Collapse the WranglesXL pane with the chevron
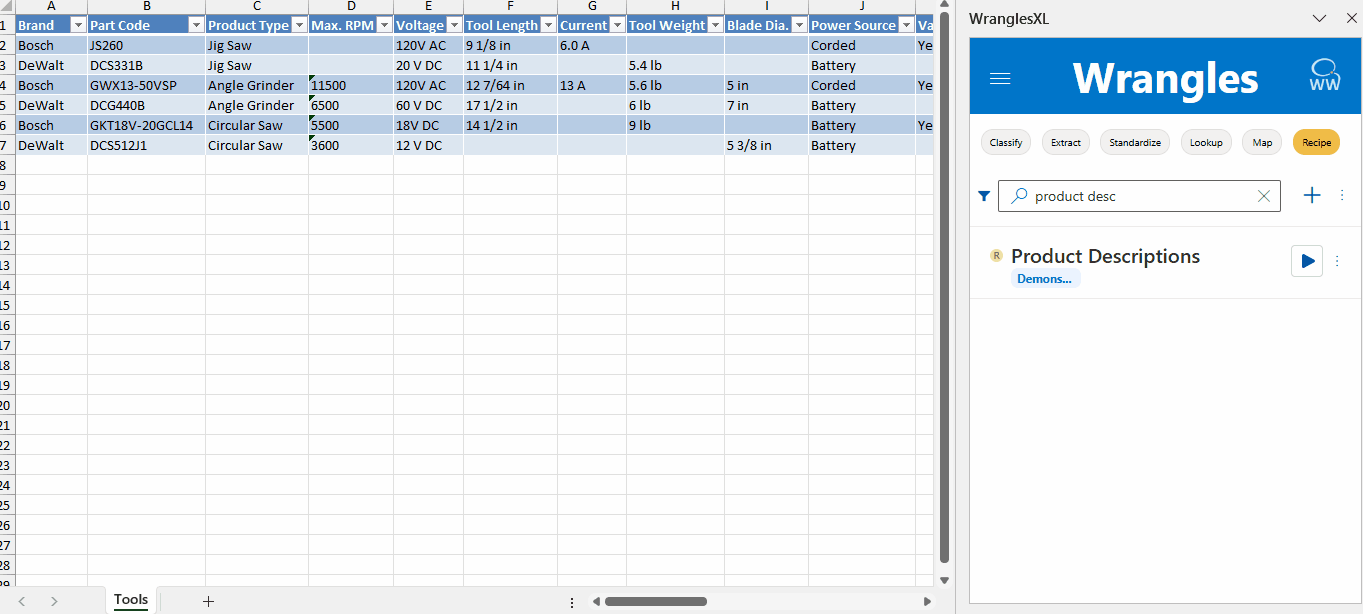Screen dimensions: 1363x614 pos(1320,17)
